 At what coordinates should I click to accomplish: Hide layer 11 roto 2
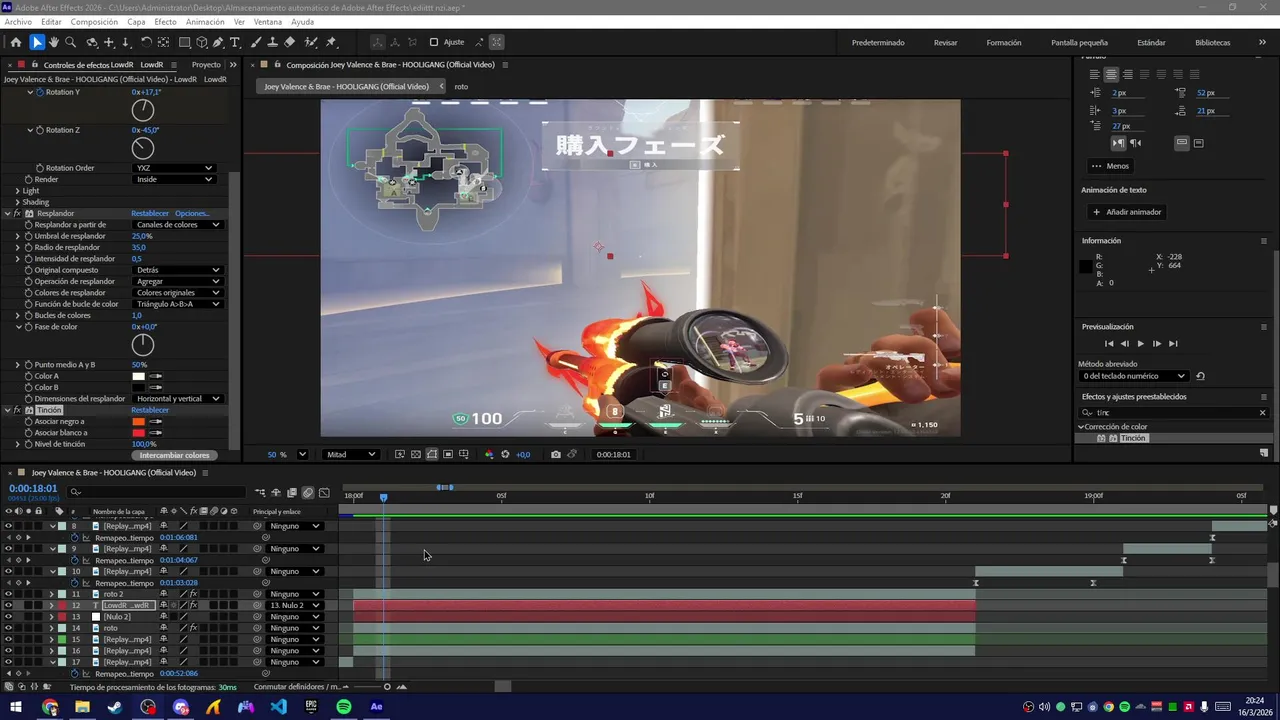pyautogui.click(x=8, y=594)
